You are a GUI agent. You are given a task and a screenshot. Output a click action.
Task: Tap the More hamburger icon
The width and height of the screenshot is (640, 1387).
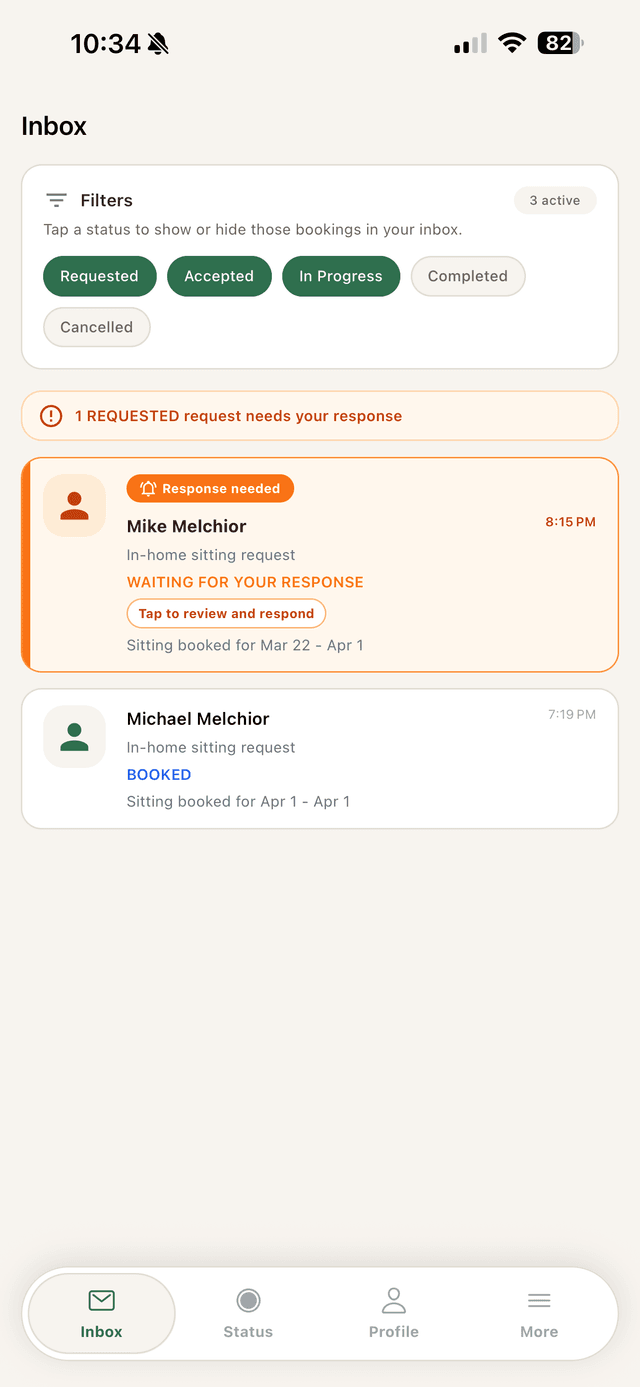539,1300
